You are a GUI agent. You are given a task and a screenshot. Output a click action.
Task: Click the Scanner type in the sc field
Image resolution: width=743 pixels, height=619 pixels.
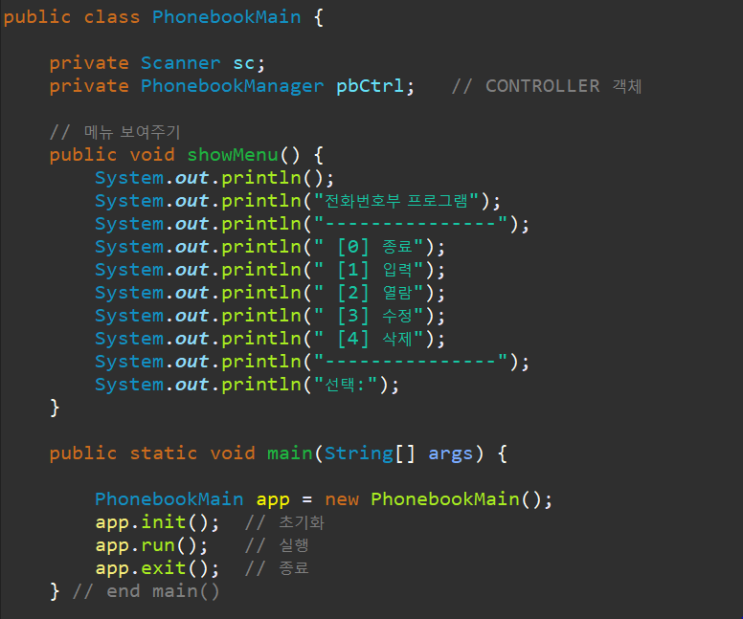tap(181, 63)
